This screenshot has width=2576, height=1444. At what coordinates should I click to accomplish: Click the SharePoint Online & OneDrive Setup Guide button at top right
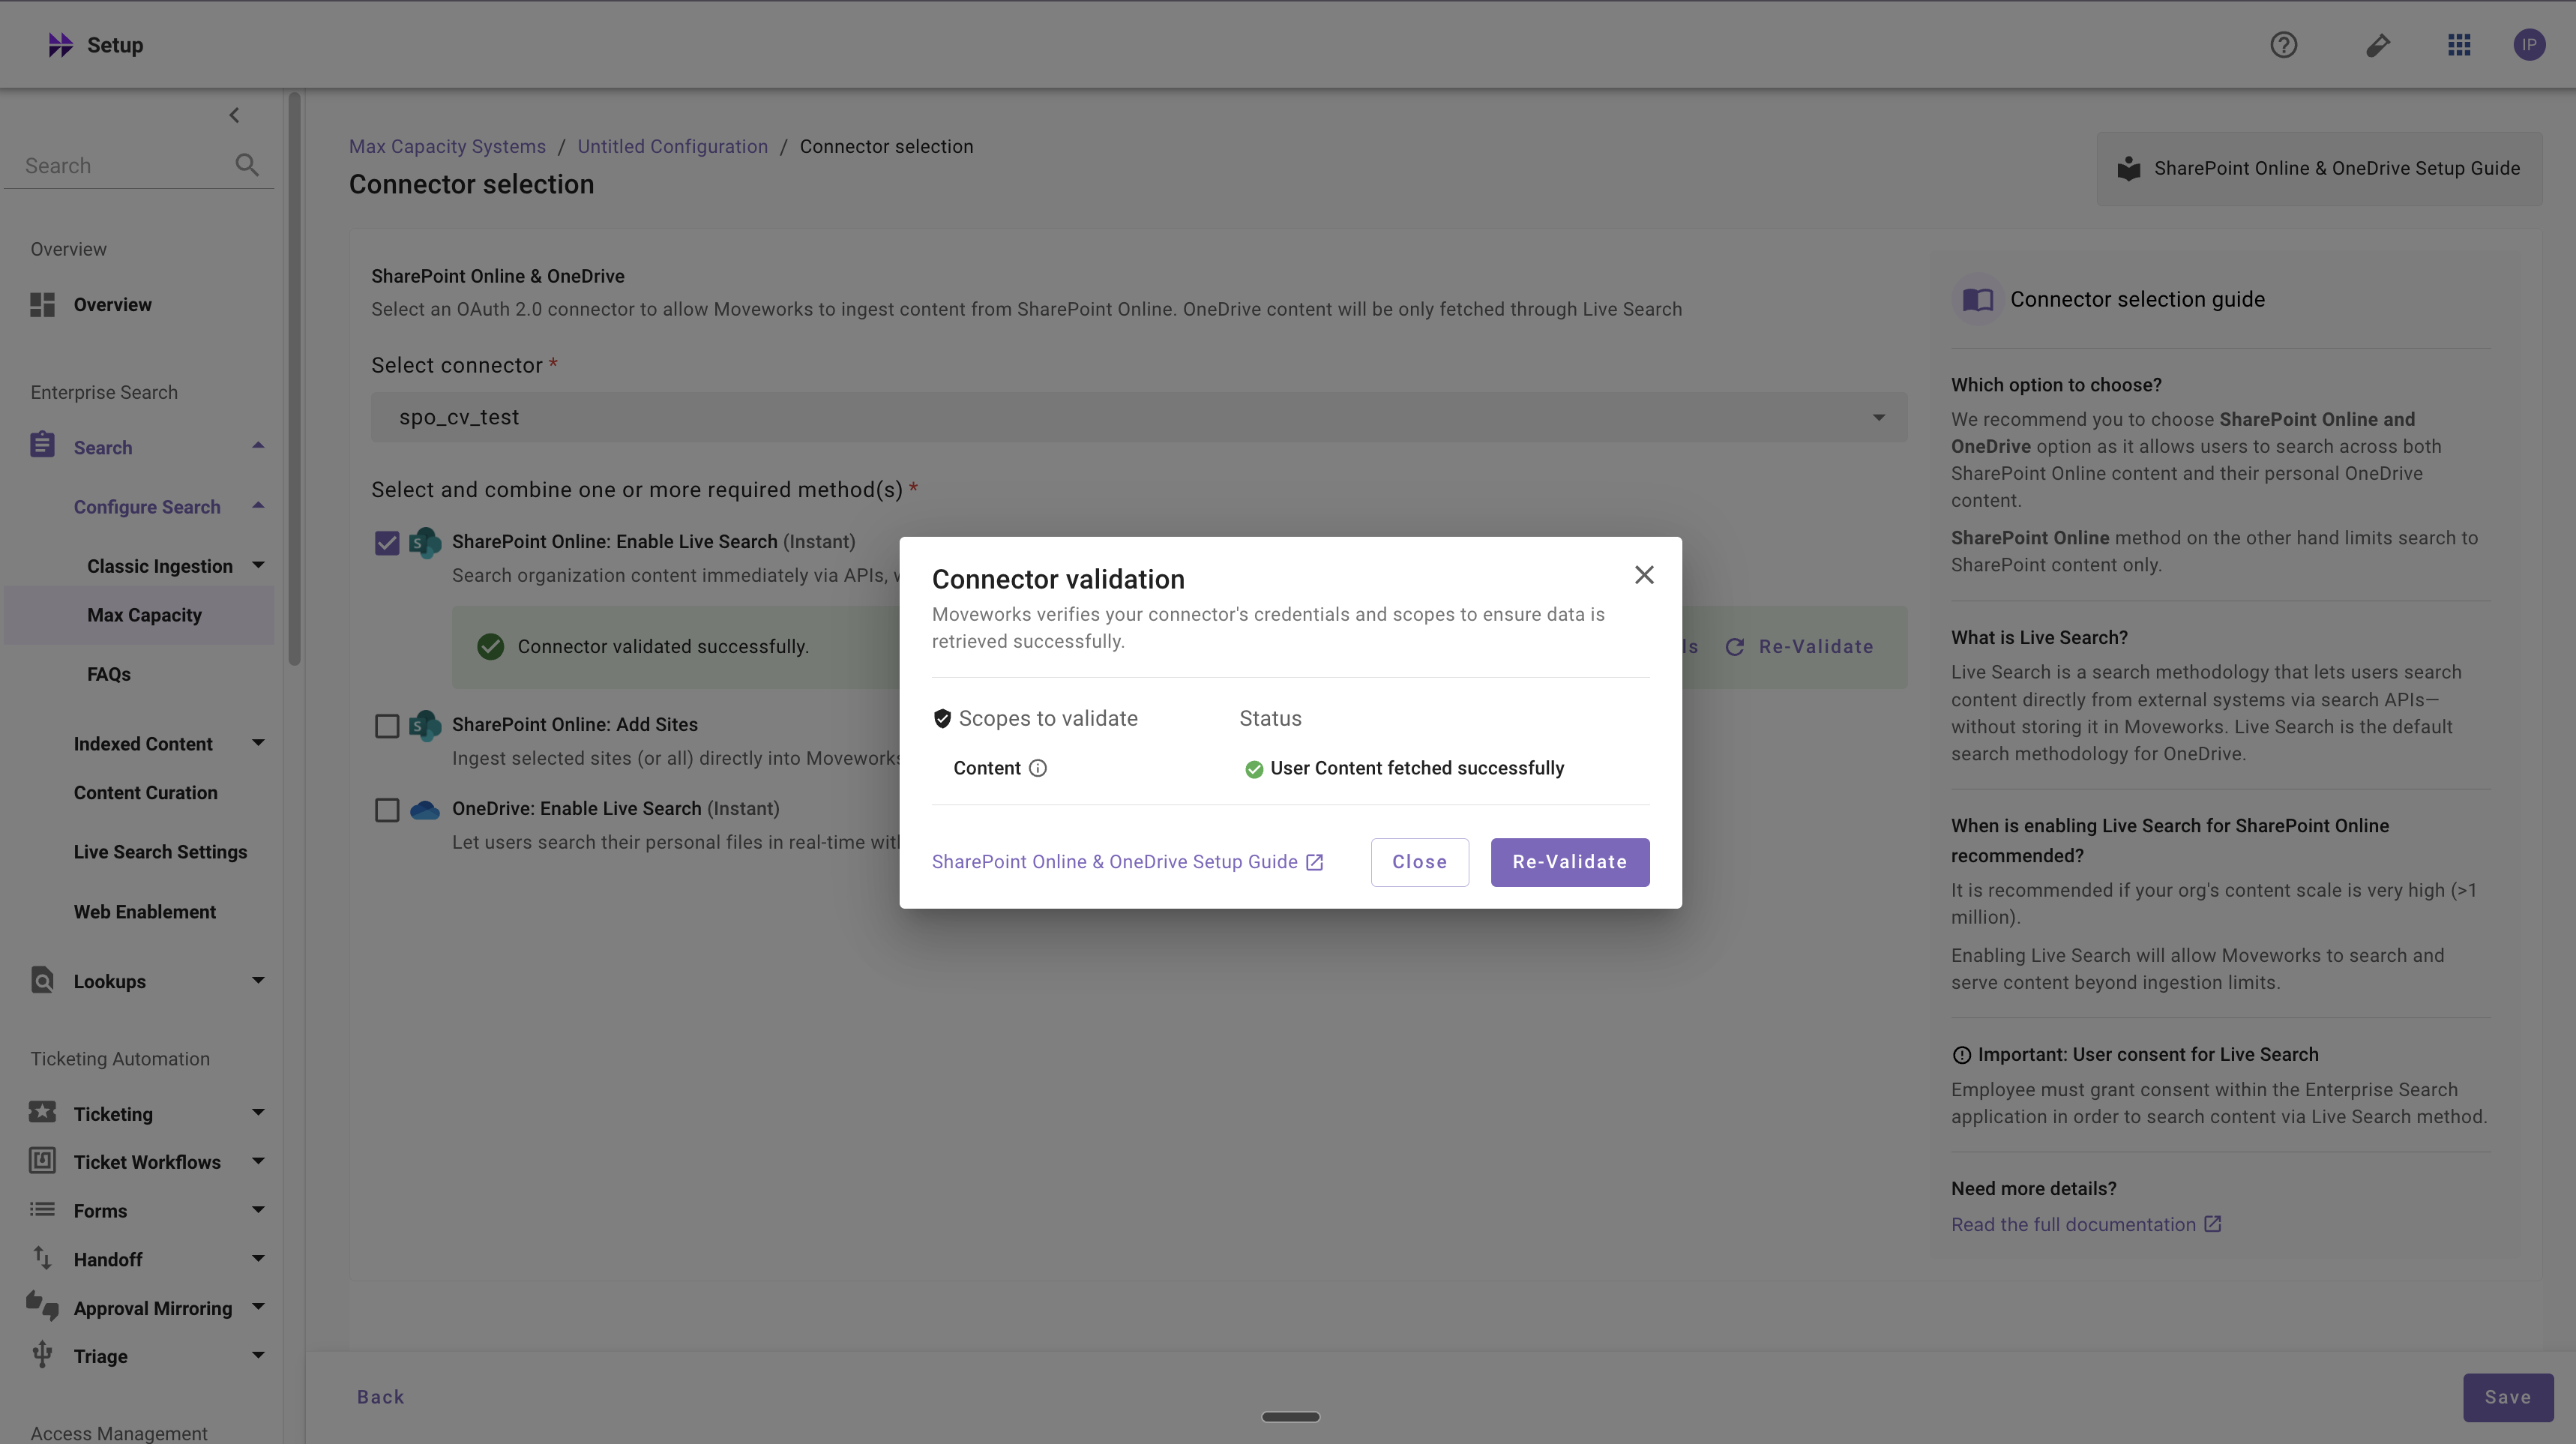pyautogui.click(x=2319, y=168)
